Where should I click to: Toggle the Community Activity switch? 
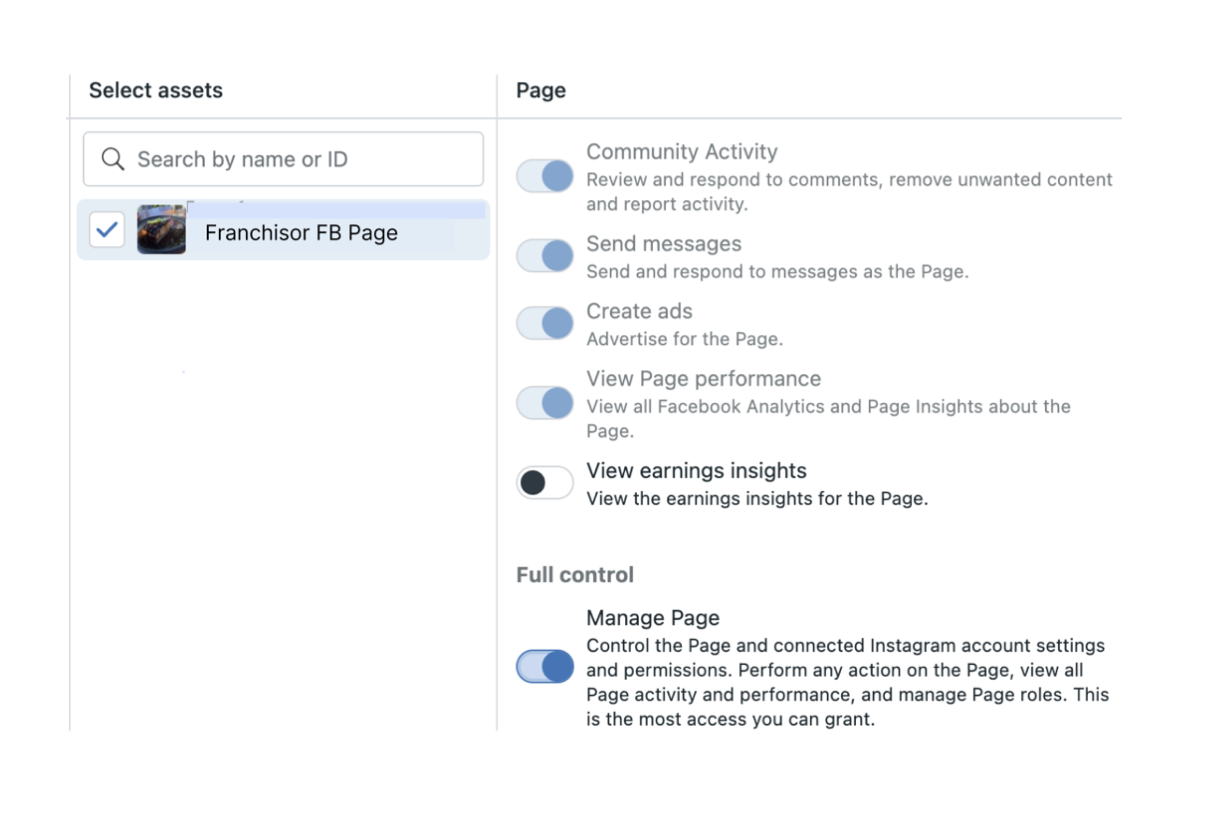545,177
